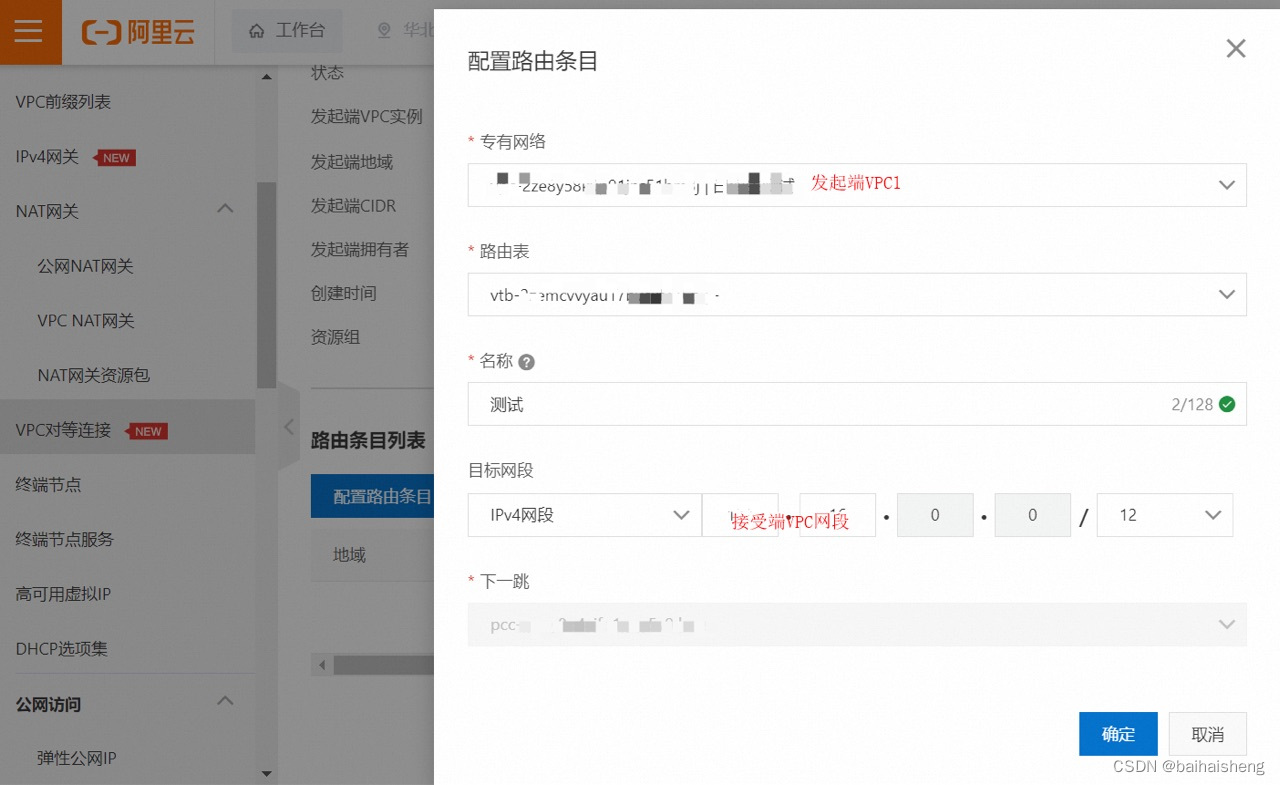Click the 取消 cancel button
This screenshot has height=785, width=1280.
point(1207,733)
